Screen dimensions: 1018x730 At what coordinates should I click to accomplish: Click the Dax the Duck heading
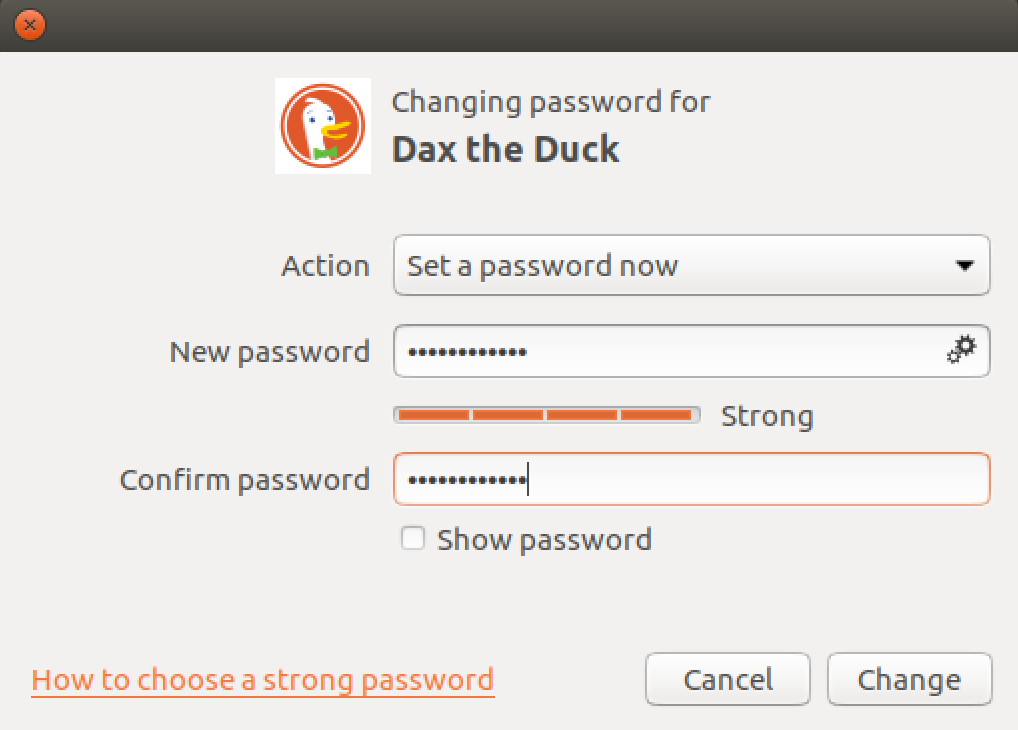505,148
